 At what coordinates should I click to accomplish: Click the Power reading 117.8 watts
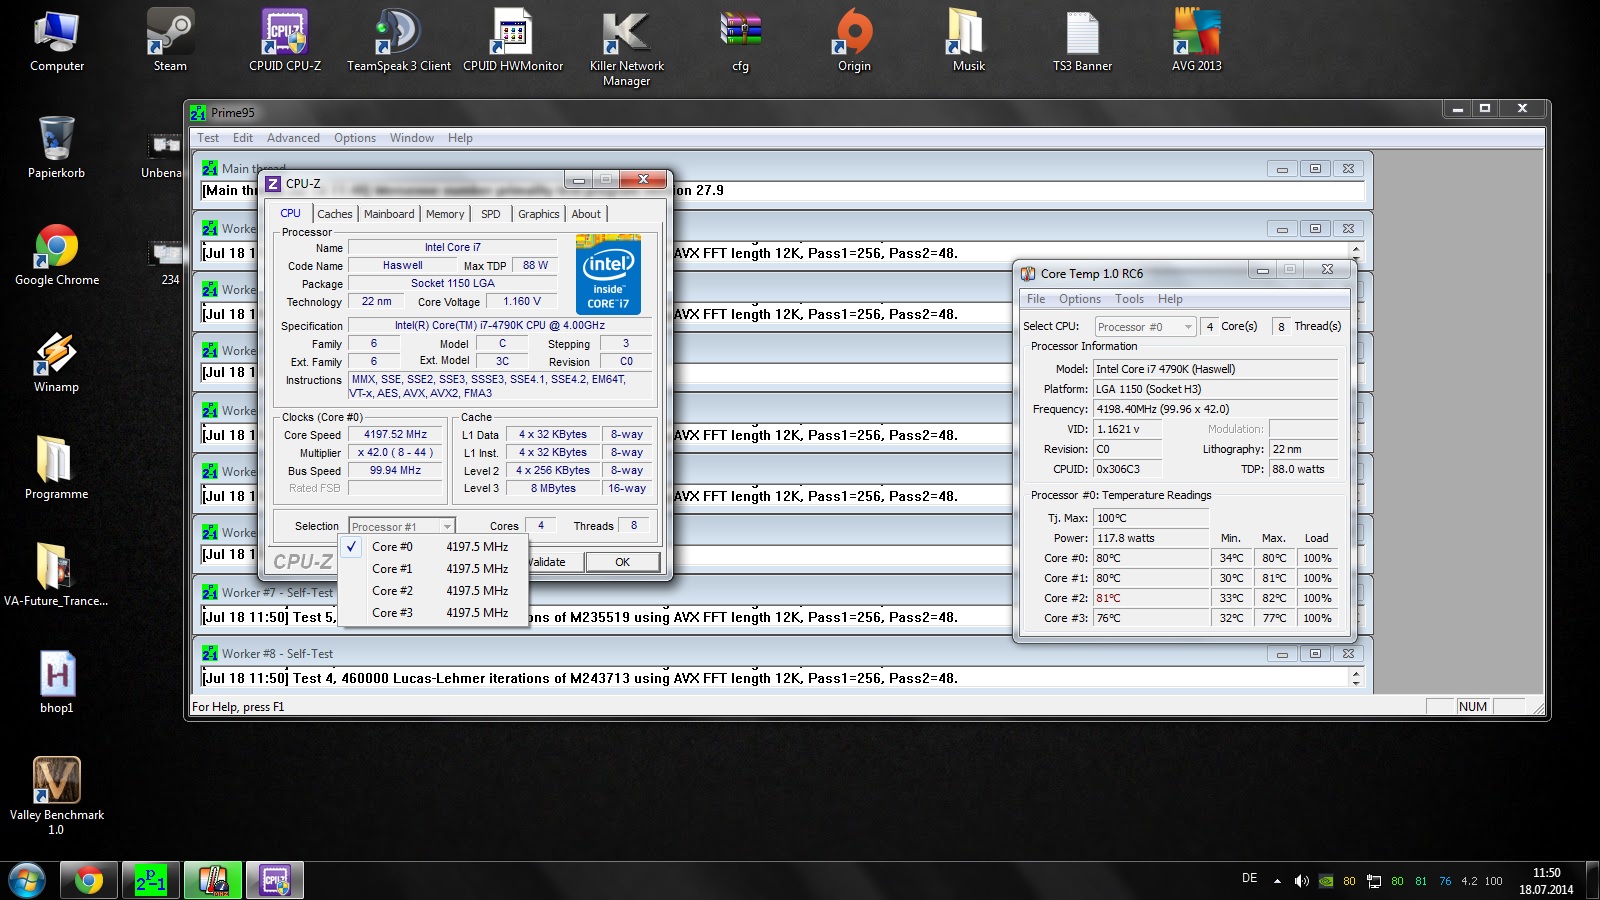tap(1151, 538)
